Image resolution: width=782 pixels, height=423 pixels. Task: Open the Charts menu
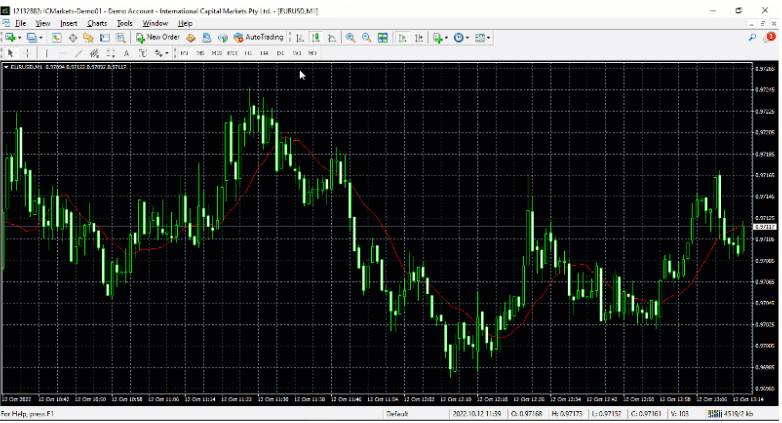click(x=97, y=22)
